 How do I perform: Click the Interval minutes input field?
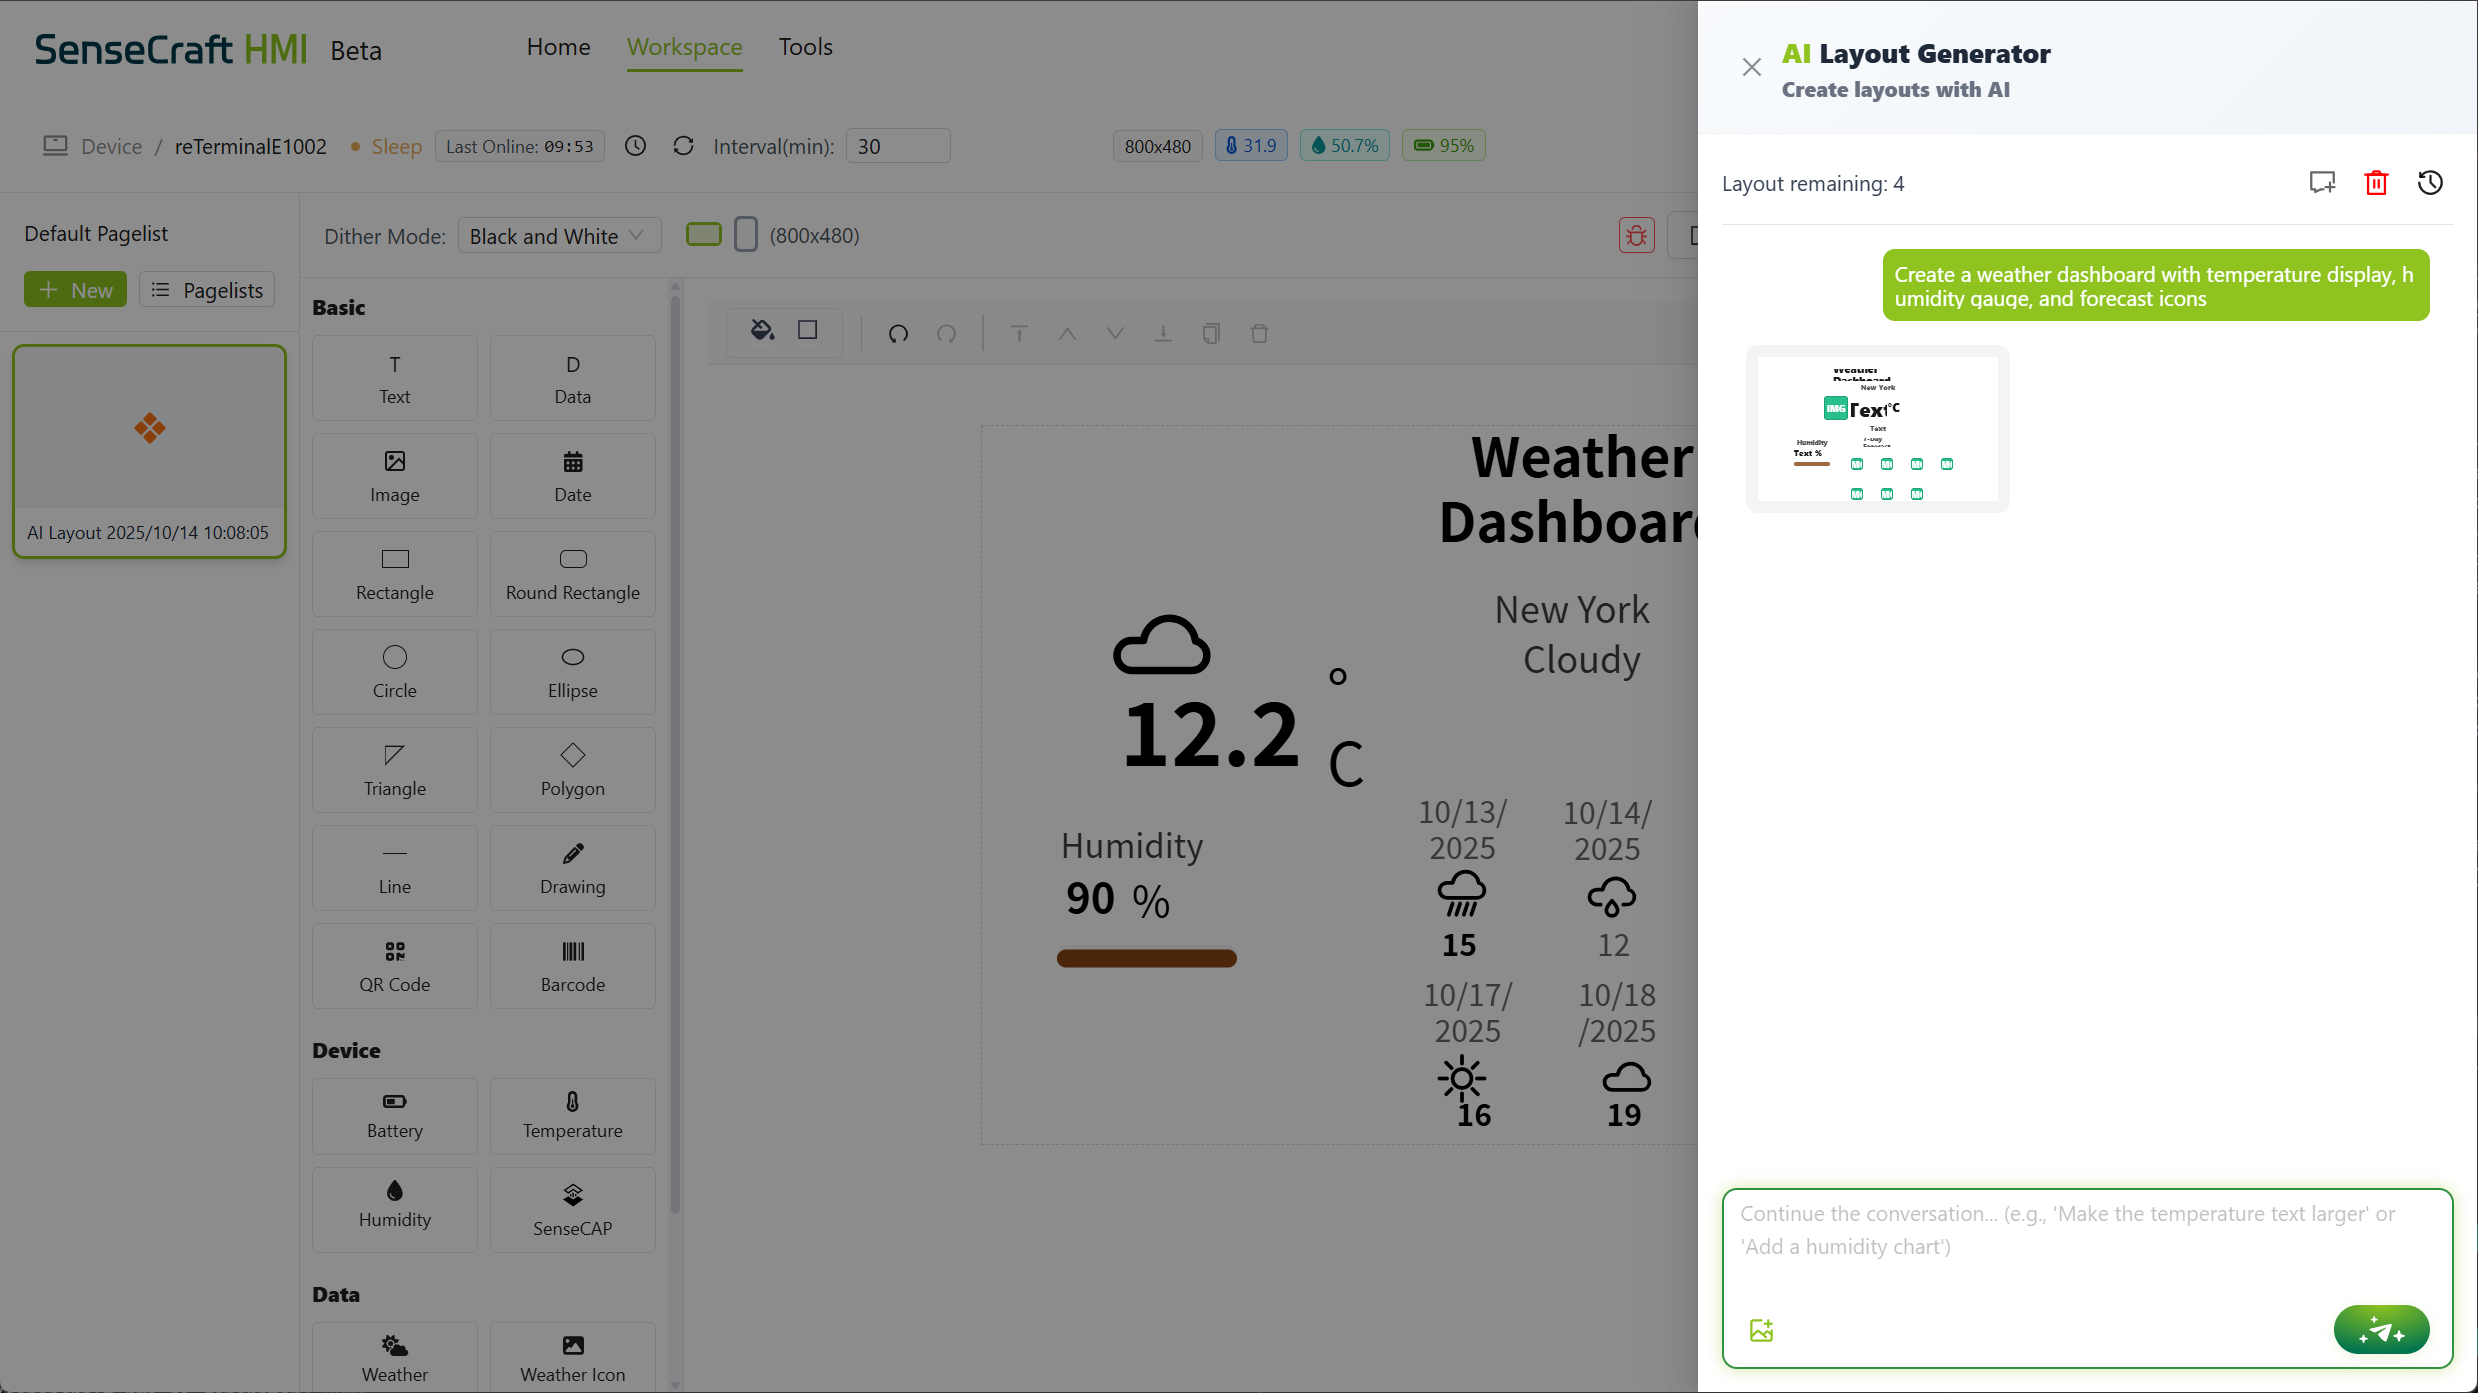point(897,146)
